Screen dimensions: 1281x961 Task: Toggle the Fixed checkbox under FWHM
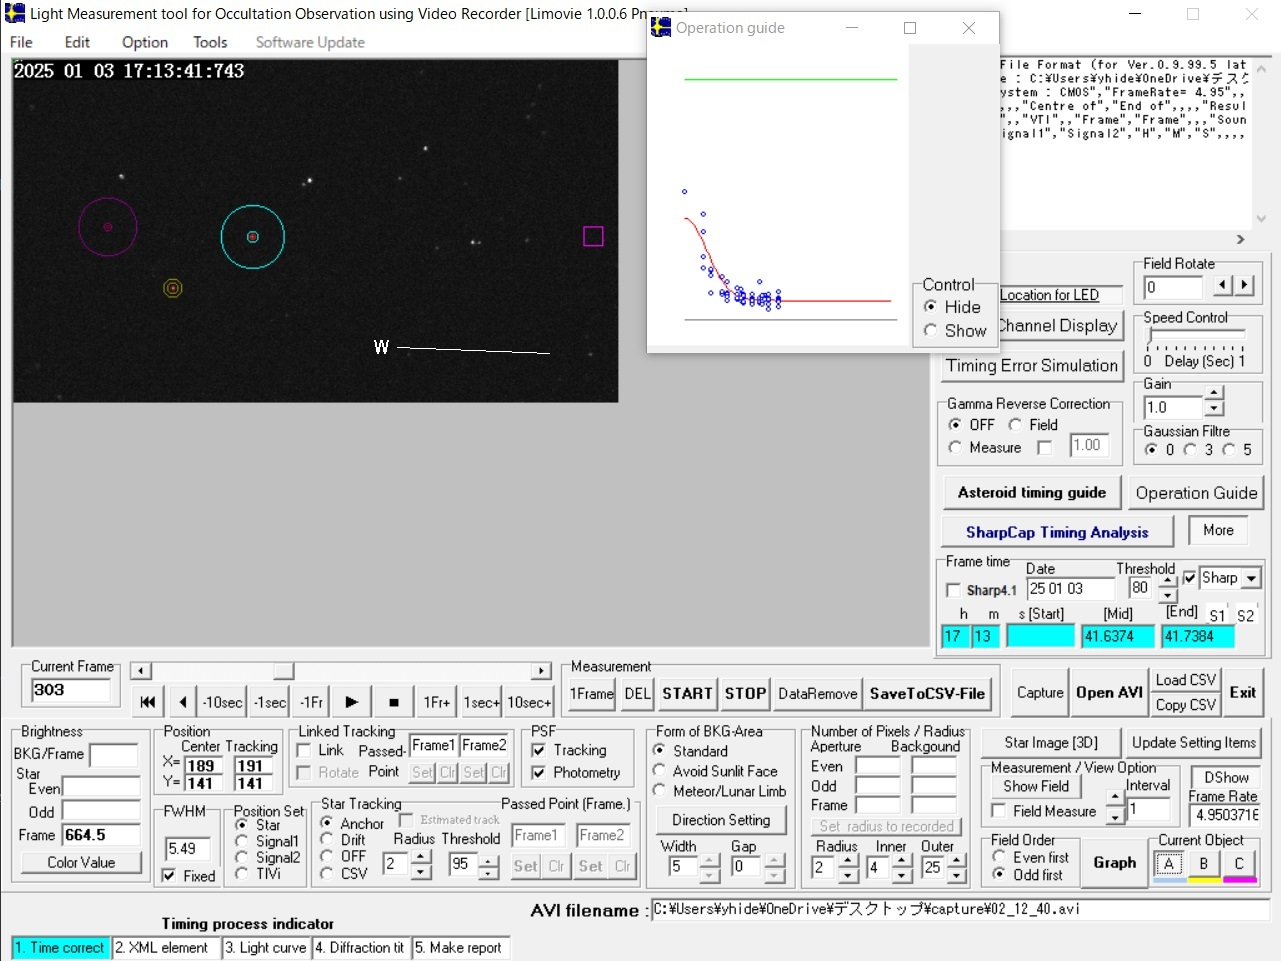(x=169, y=876)
